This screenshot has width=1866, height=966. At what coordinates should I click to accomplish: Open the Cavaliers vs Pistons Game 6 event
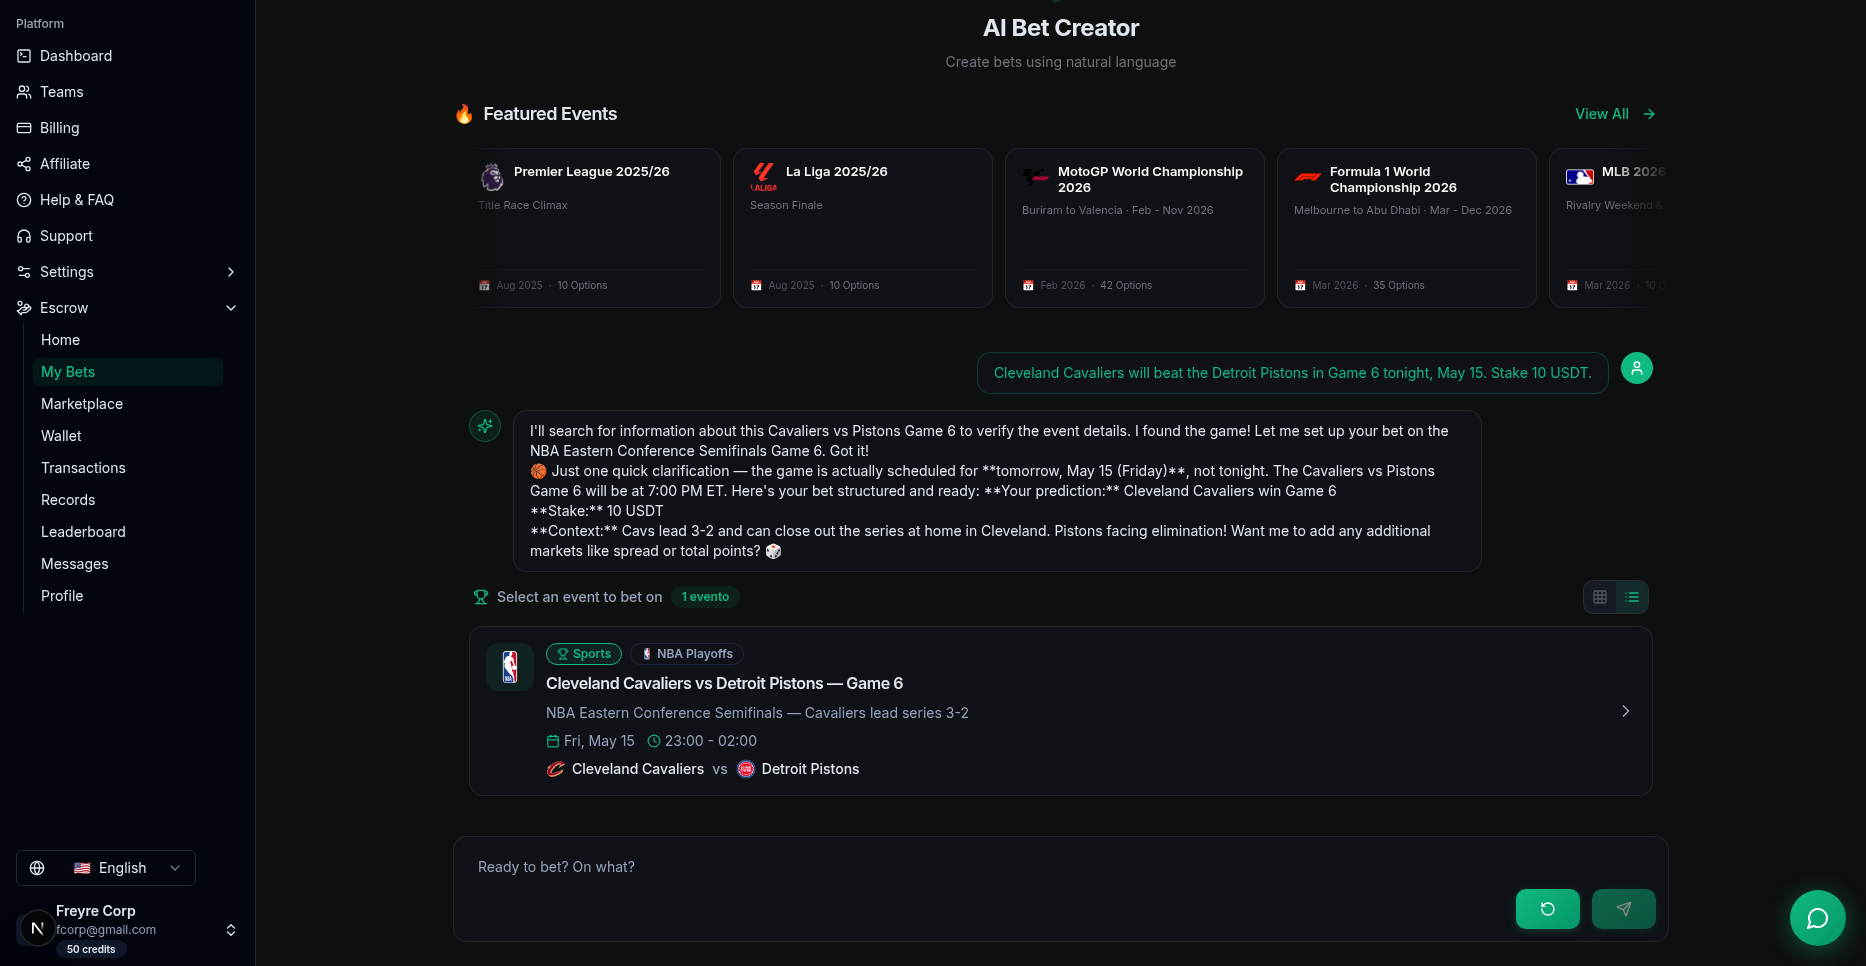[x=1061, y=711]
